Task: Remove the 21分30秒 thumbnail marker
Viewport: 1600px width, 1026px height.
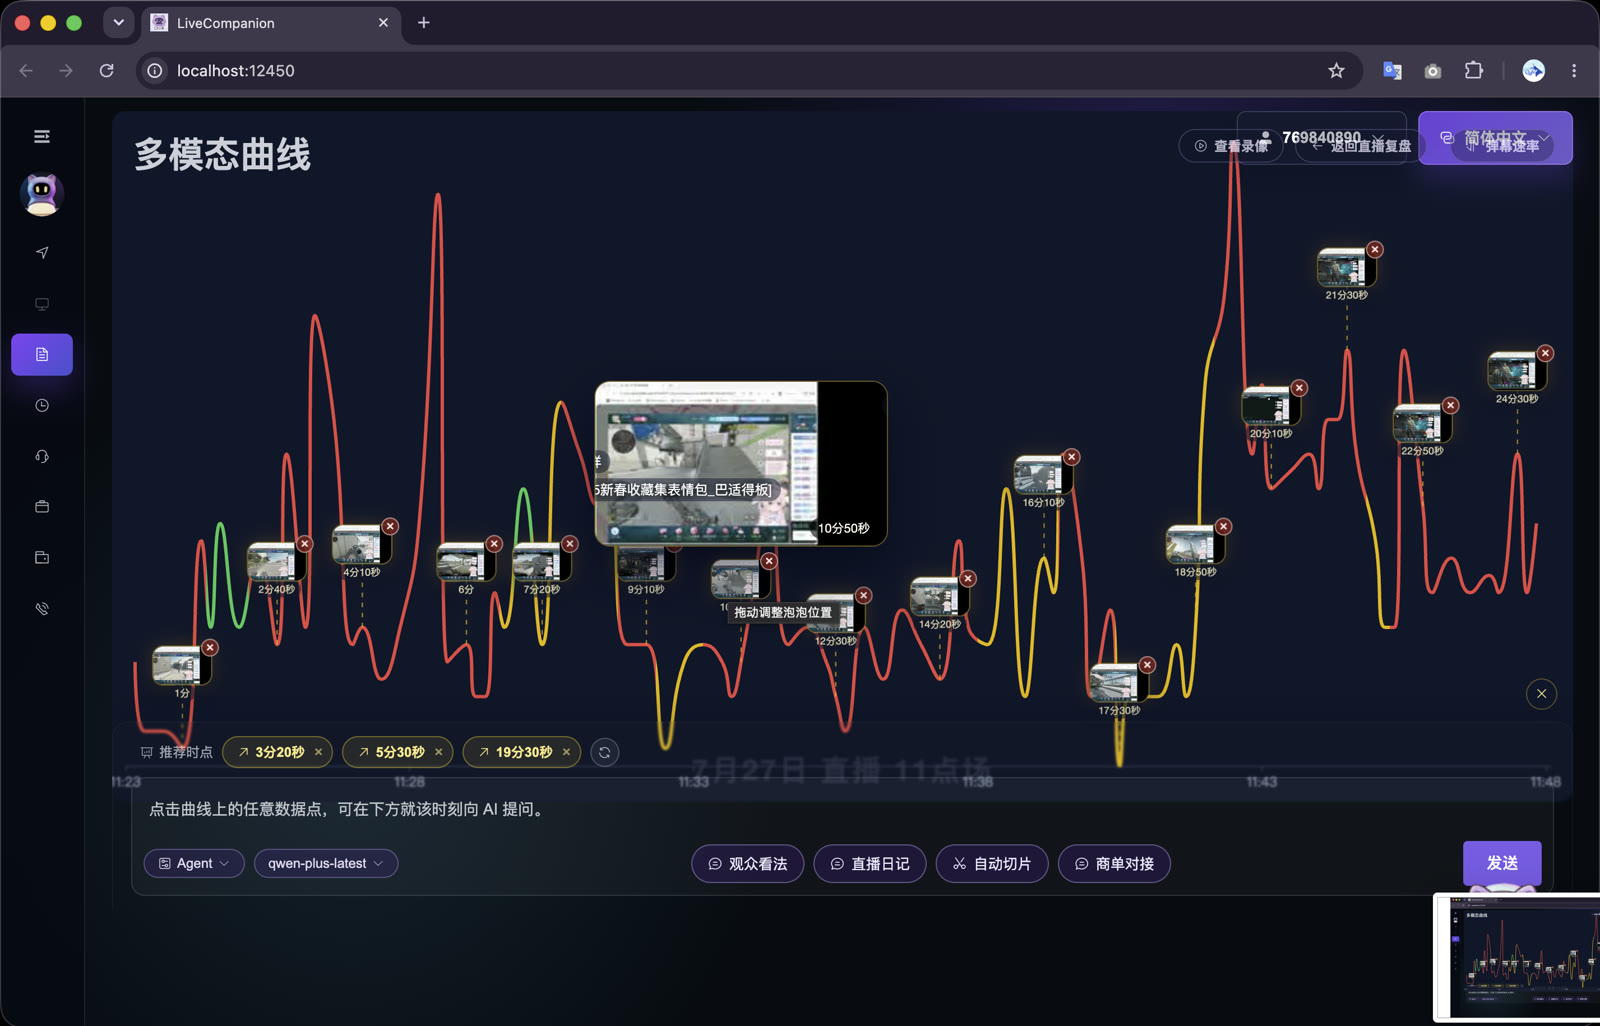Action: coord(1375,249)
